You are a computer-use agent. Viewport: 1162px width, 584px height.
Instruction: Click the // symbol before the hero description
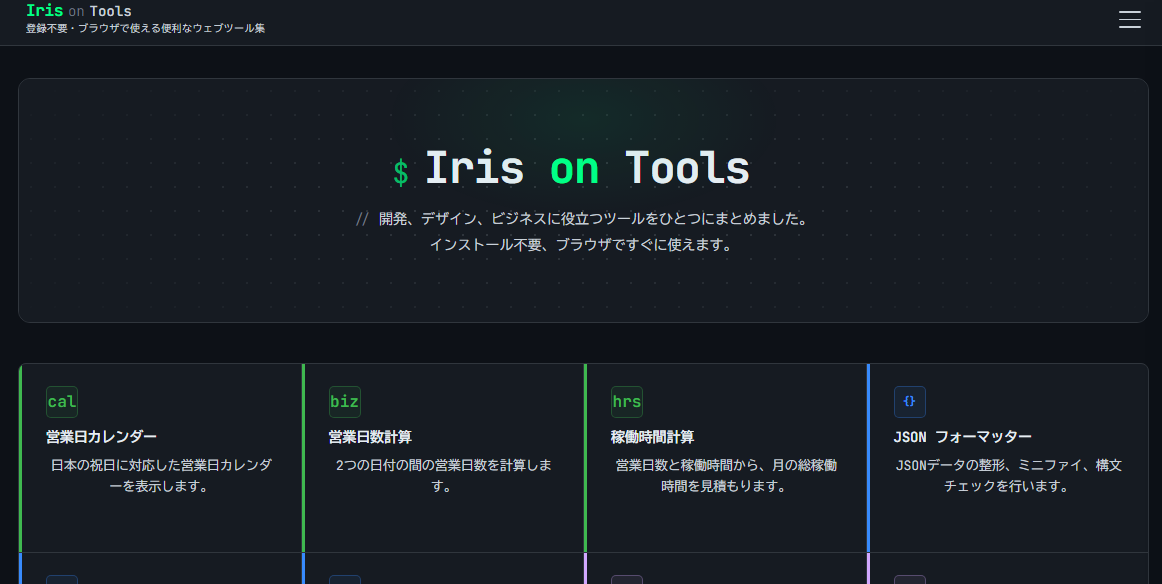point(362,217)
